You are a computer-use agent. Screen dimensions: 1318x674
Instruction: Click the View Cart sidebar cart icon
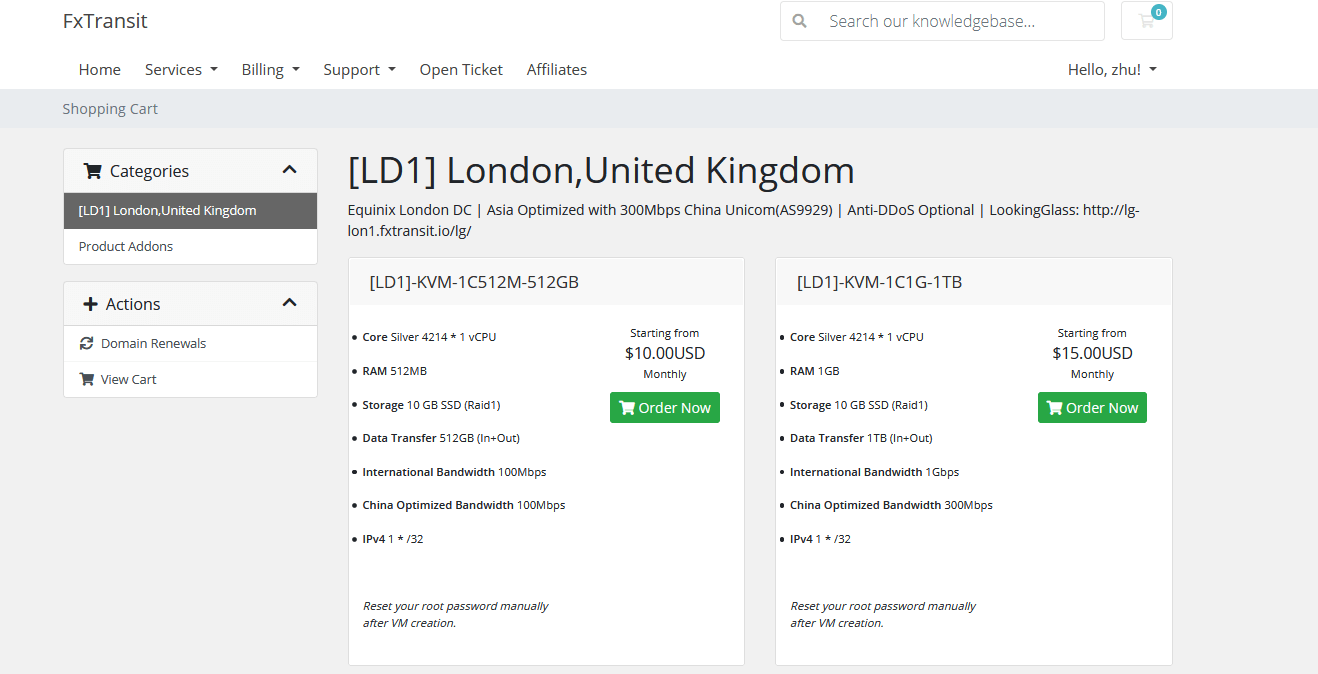click(87, 379)
